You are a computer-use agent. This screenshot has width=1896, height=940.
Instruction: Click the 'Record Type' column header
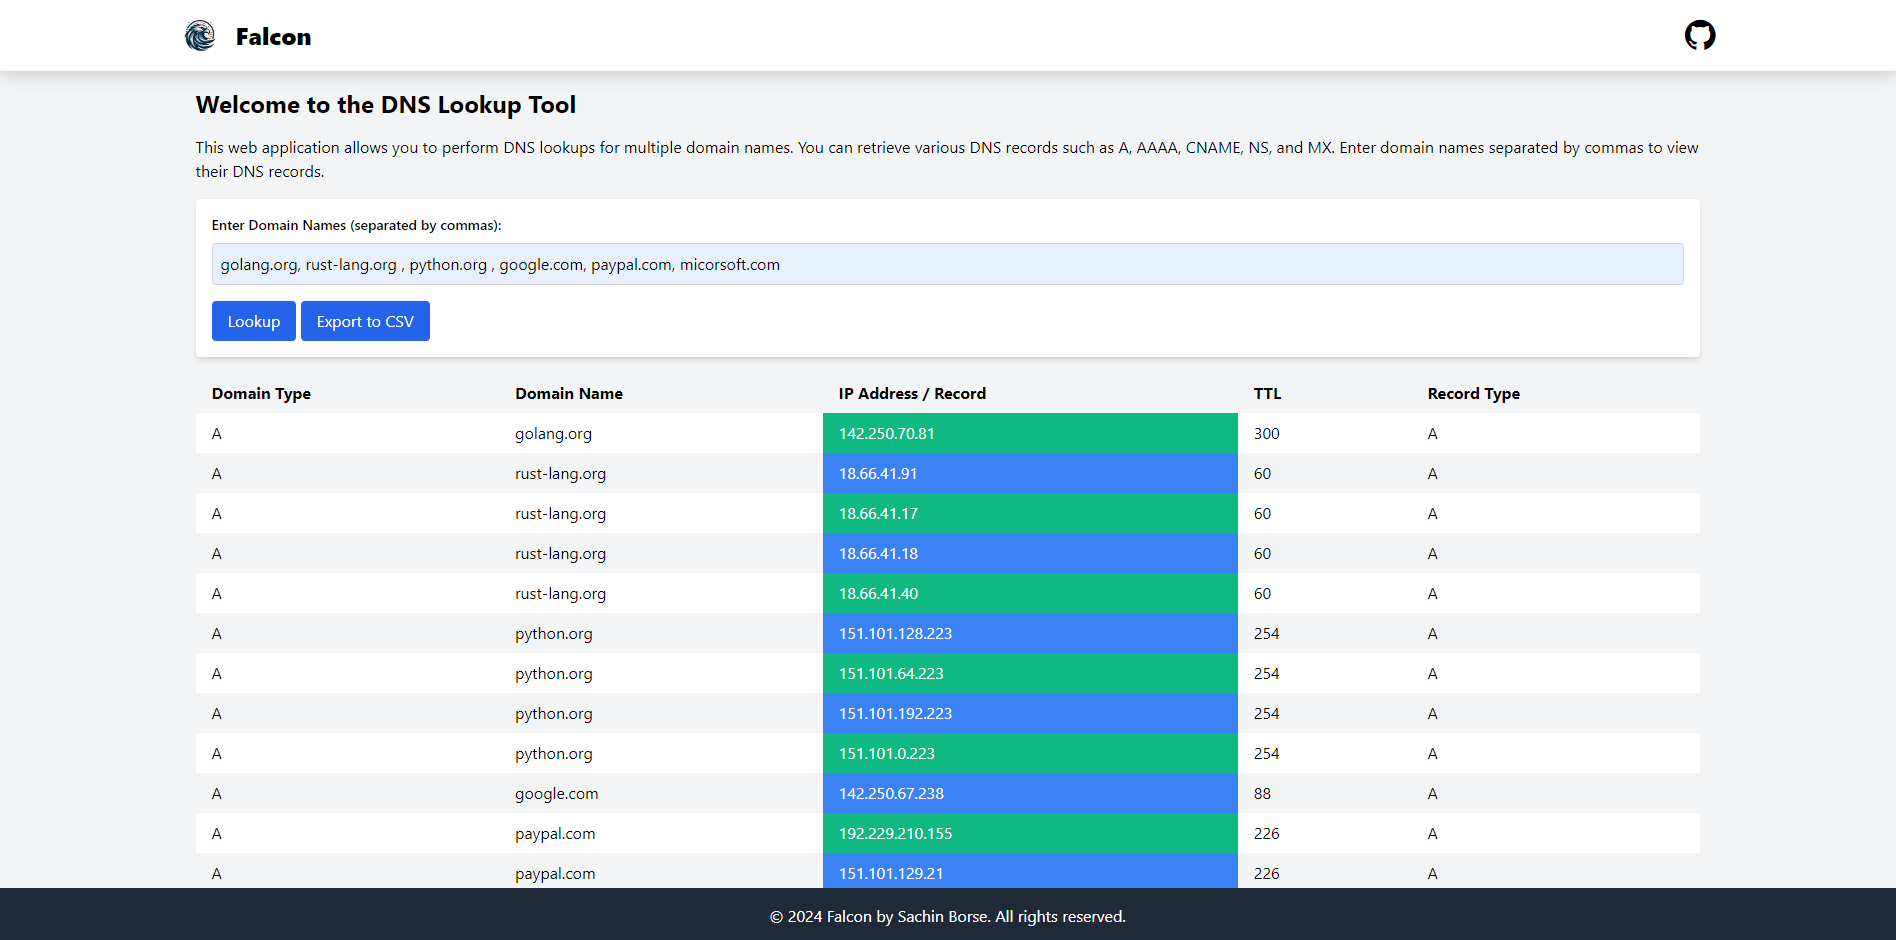point(1474,393)
